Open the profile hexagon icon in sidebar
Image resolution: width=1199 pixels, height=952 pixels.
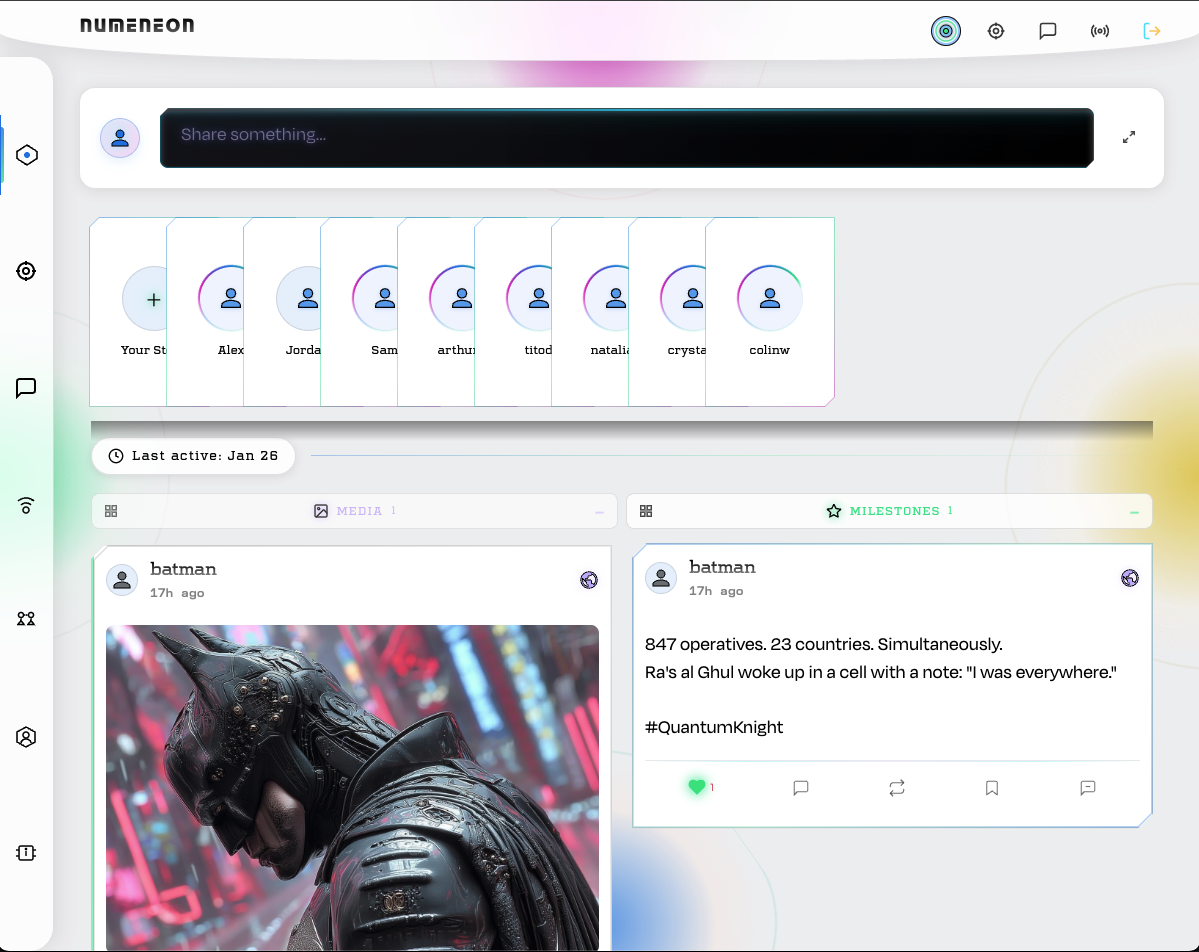point(26,736)
